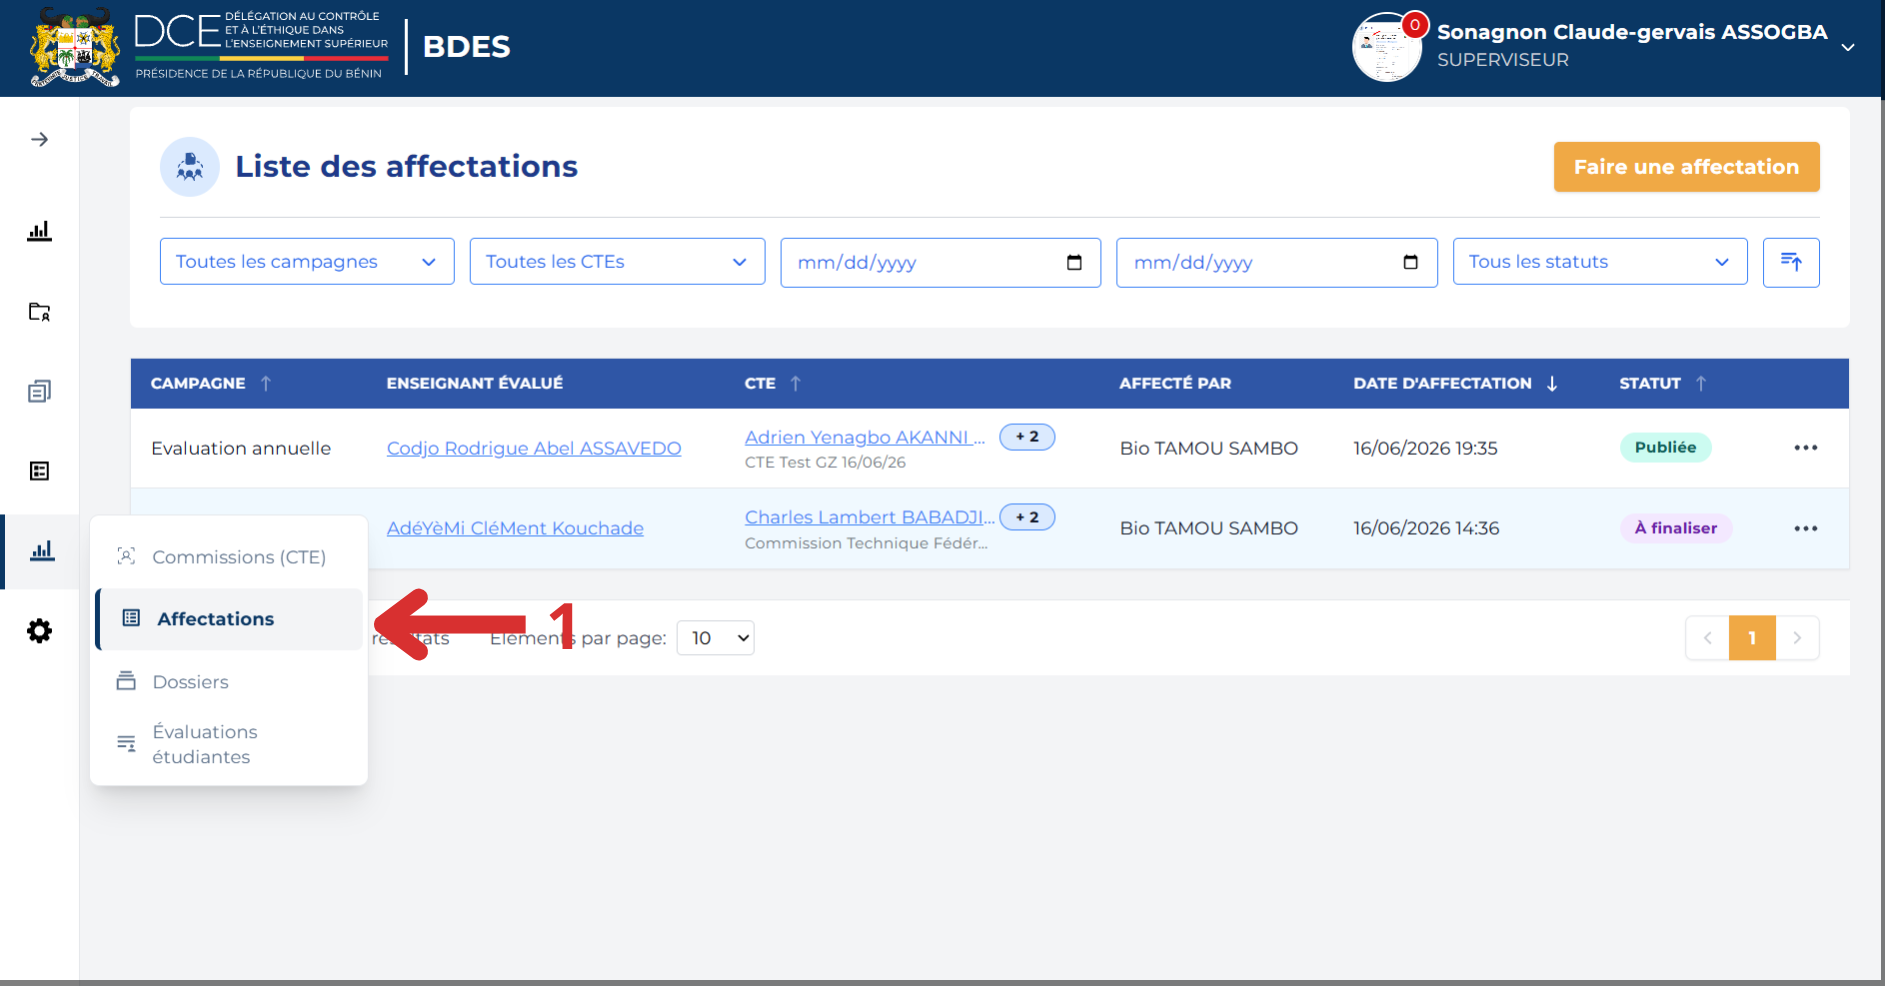
Task: Open the Tous les statuts dropdown
Action: pos(1599,261)
